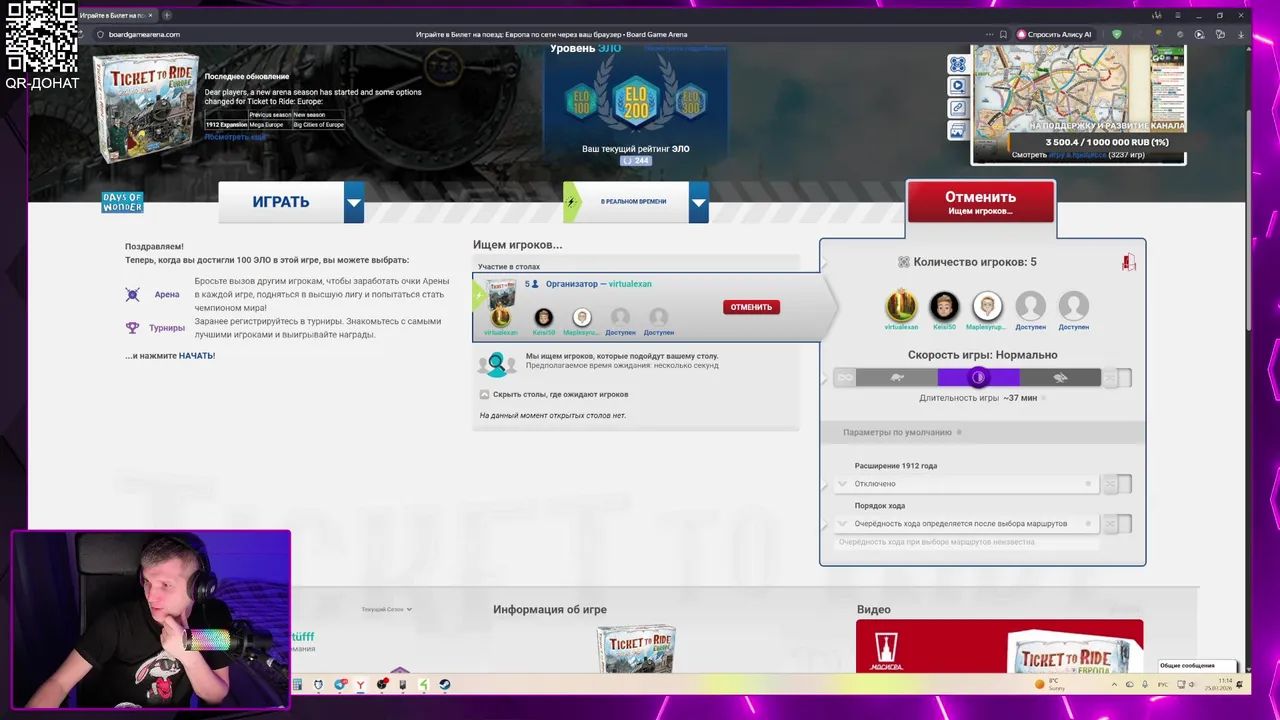Viewport: 1280px width, 720px height.
Task: Open the calculator icon in the taskbar
Action: tap(297, 685)
